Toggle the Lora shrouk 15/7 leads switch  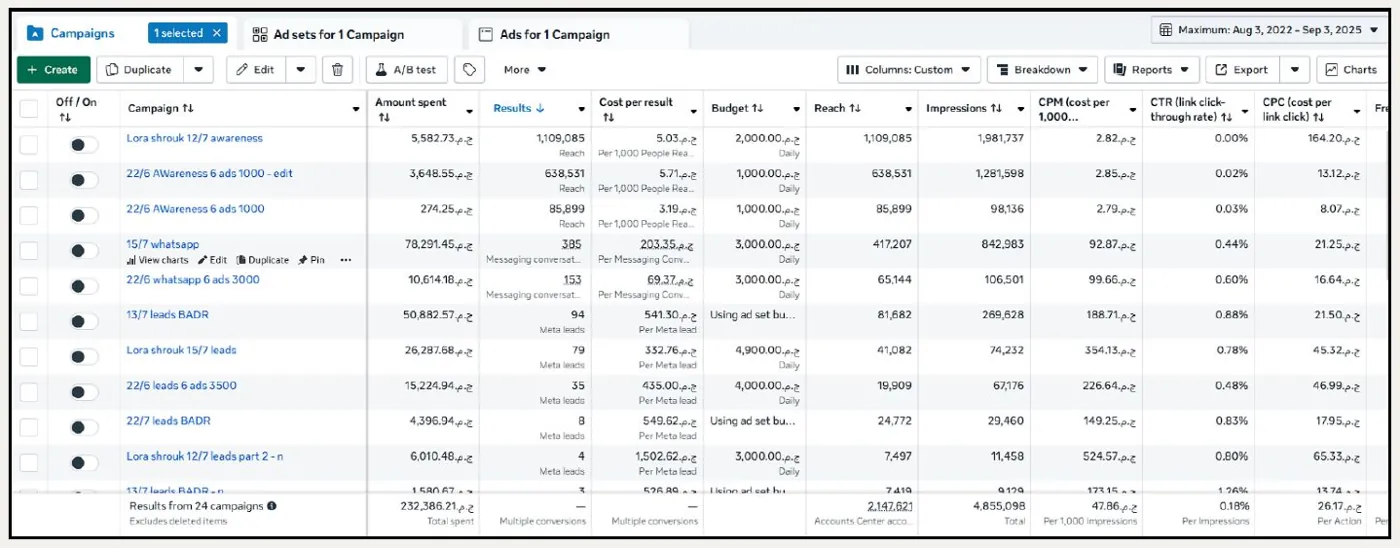[x=84, y=357]
